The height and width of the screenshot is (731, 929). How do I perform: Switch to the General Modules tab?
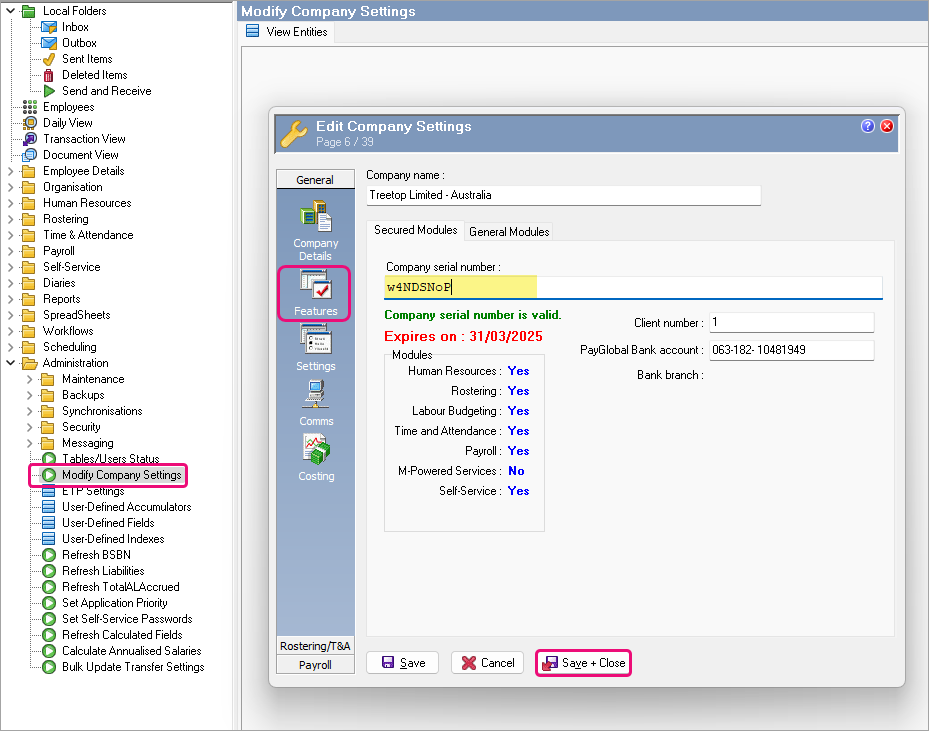click(x=509, y=231)
